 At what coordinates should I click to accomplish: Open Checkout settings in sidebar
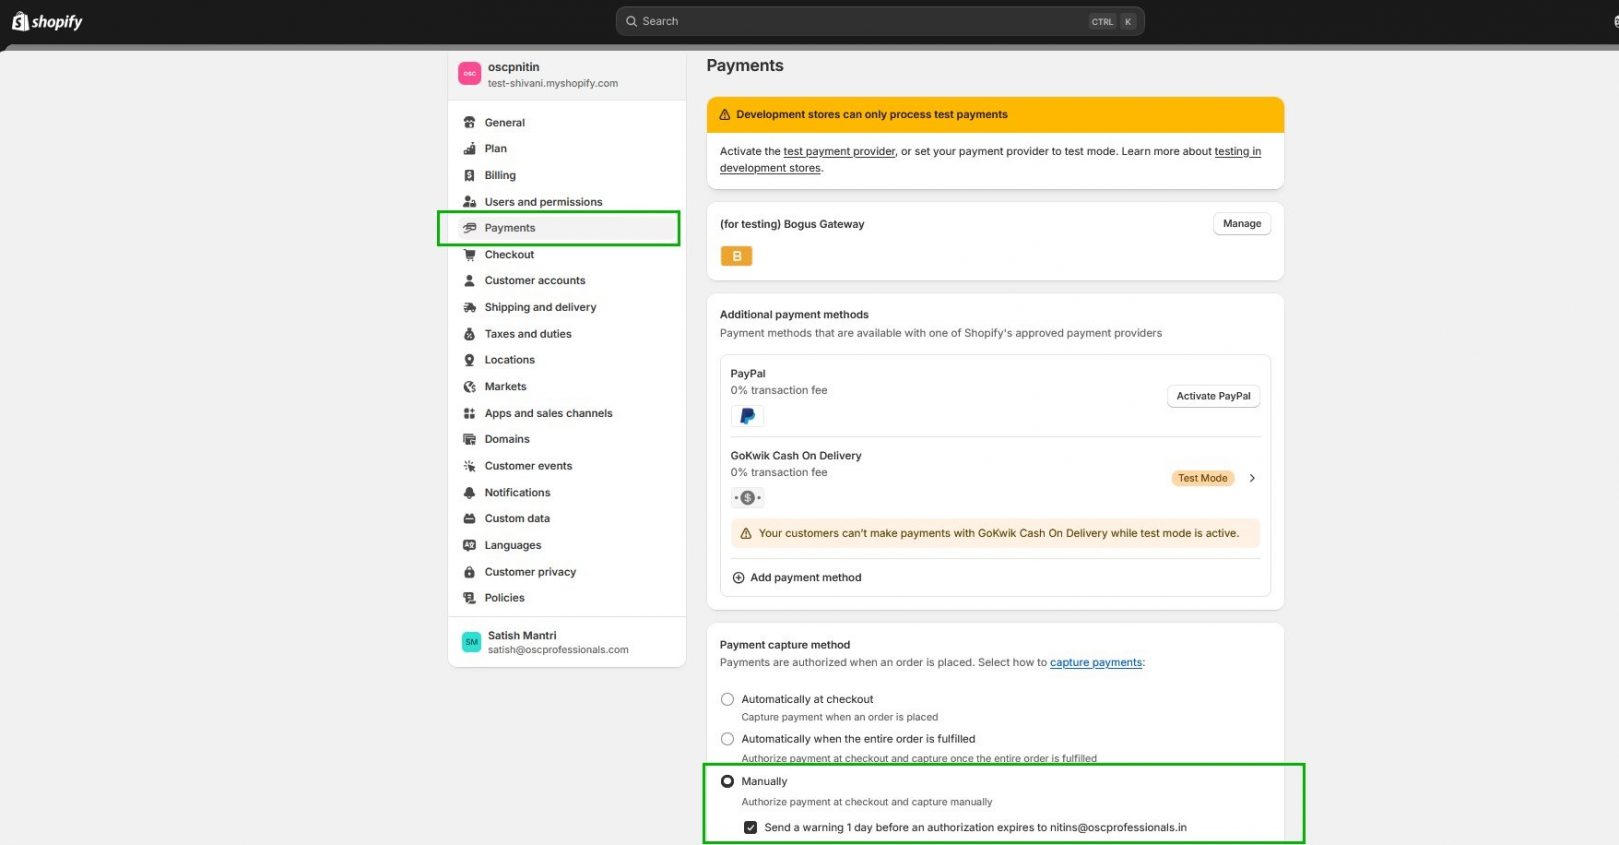click(509, 255)
